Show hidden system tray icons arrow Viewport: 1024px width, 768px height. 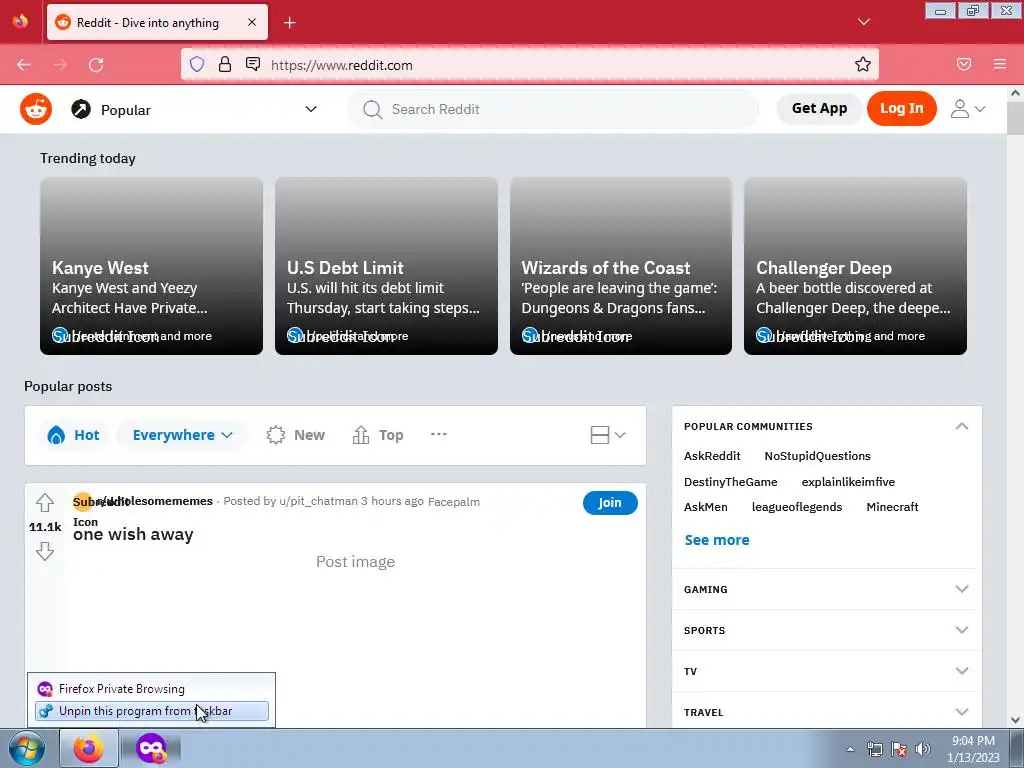click(850, 749)
